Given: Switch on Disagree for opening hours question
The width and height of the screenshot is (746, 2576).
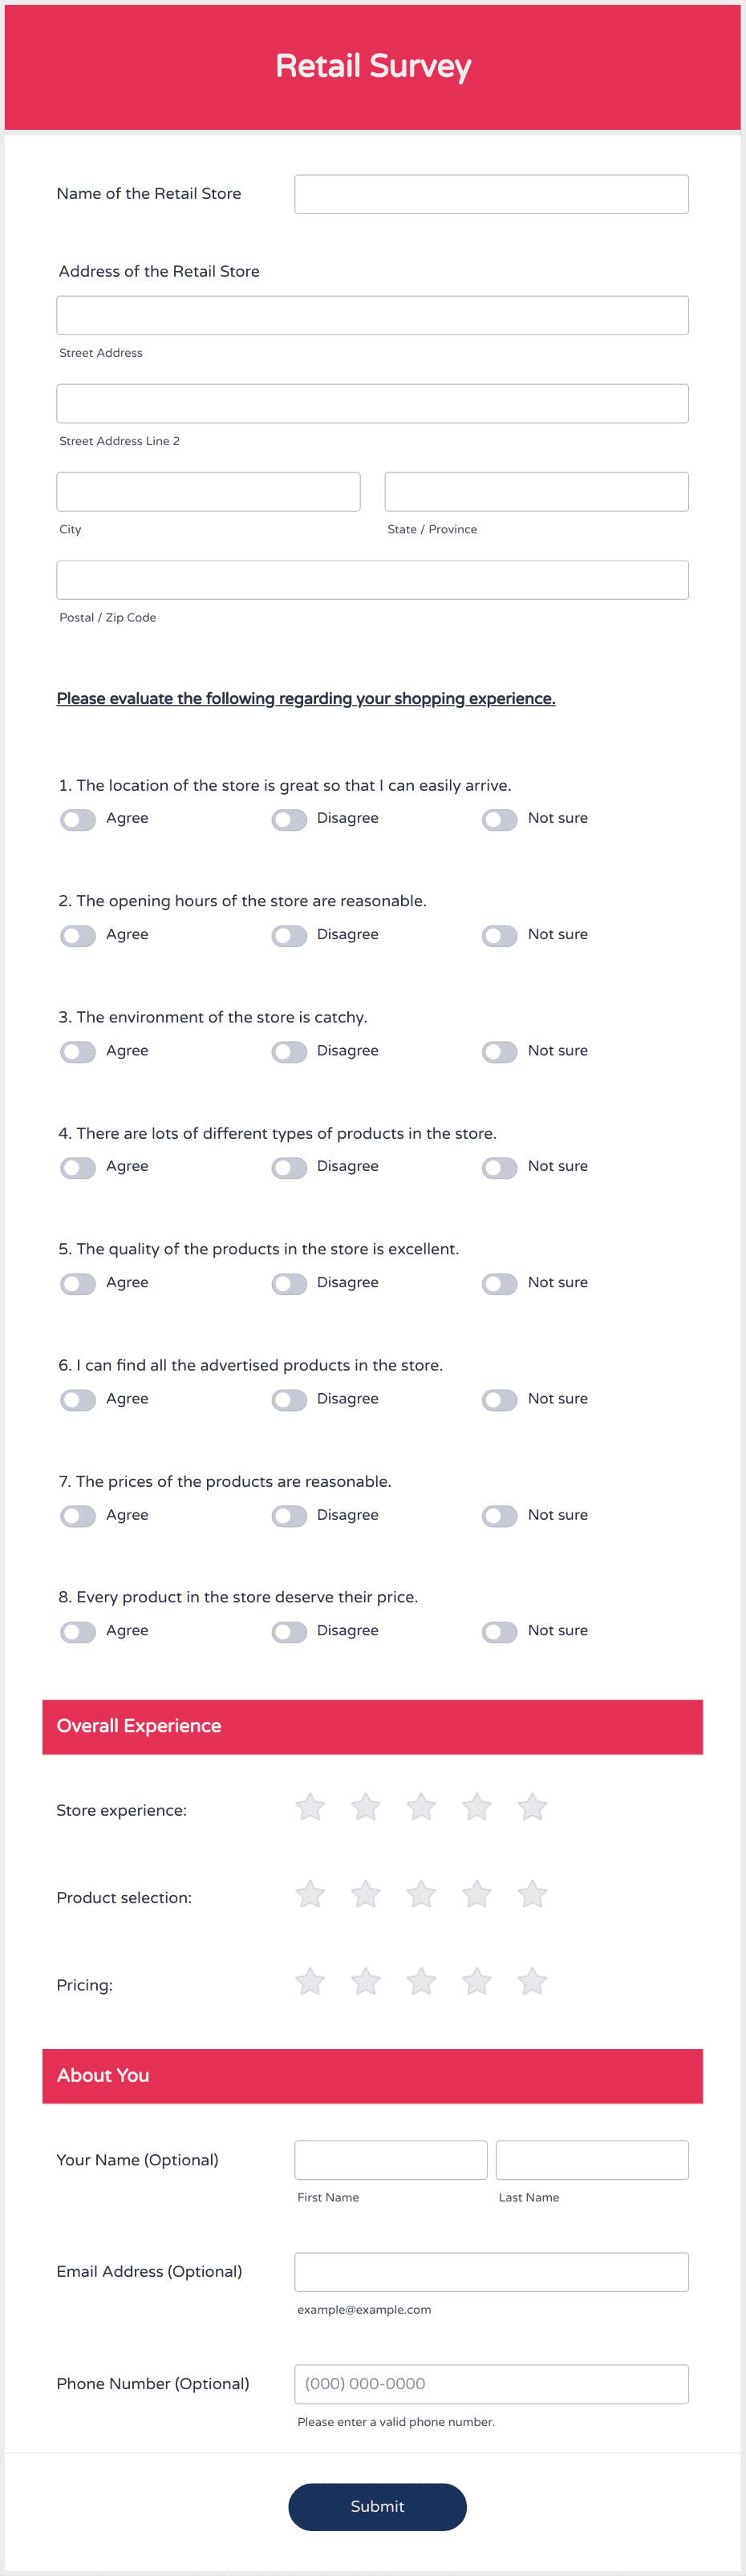Looking at the screenshot, I should pos(289,936).
